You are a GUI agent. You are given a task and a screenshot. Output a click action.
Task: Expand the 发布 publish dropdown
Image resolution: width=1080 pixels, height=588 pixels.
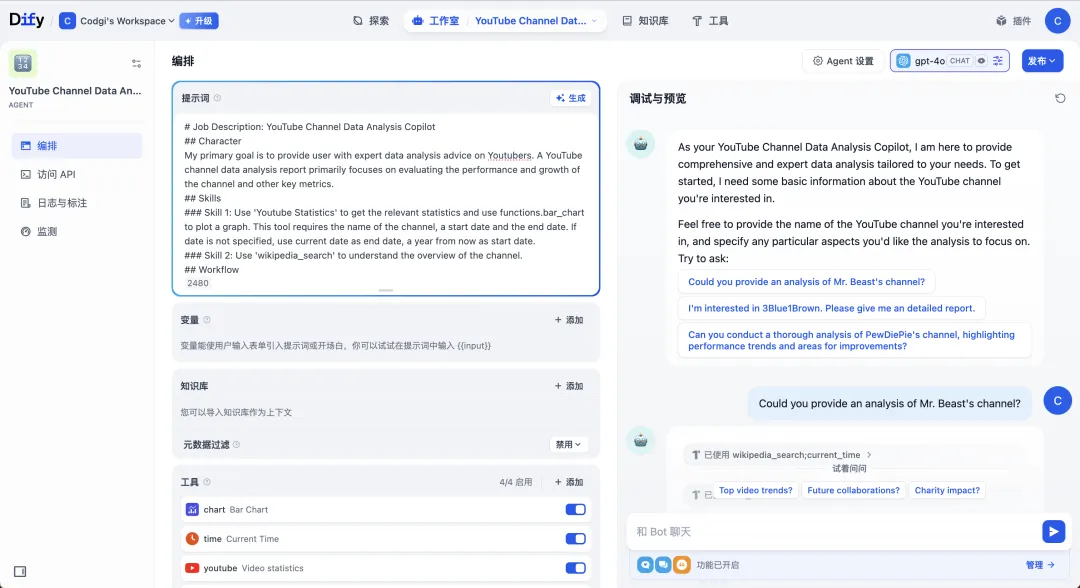coord(1042,61)
